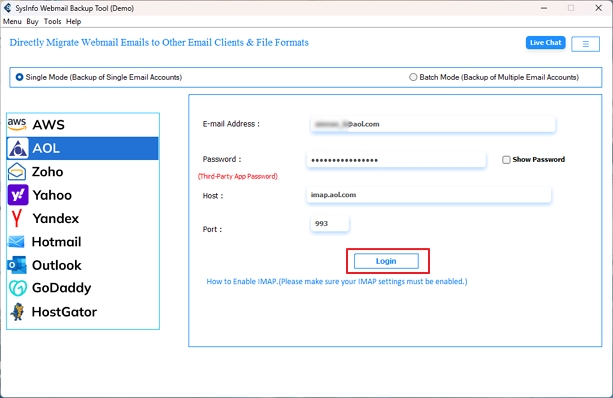This screenshot has width=613, height=398.
Task: Open the Menu menu
Action: pos(12,22)
